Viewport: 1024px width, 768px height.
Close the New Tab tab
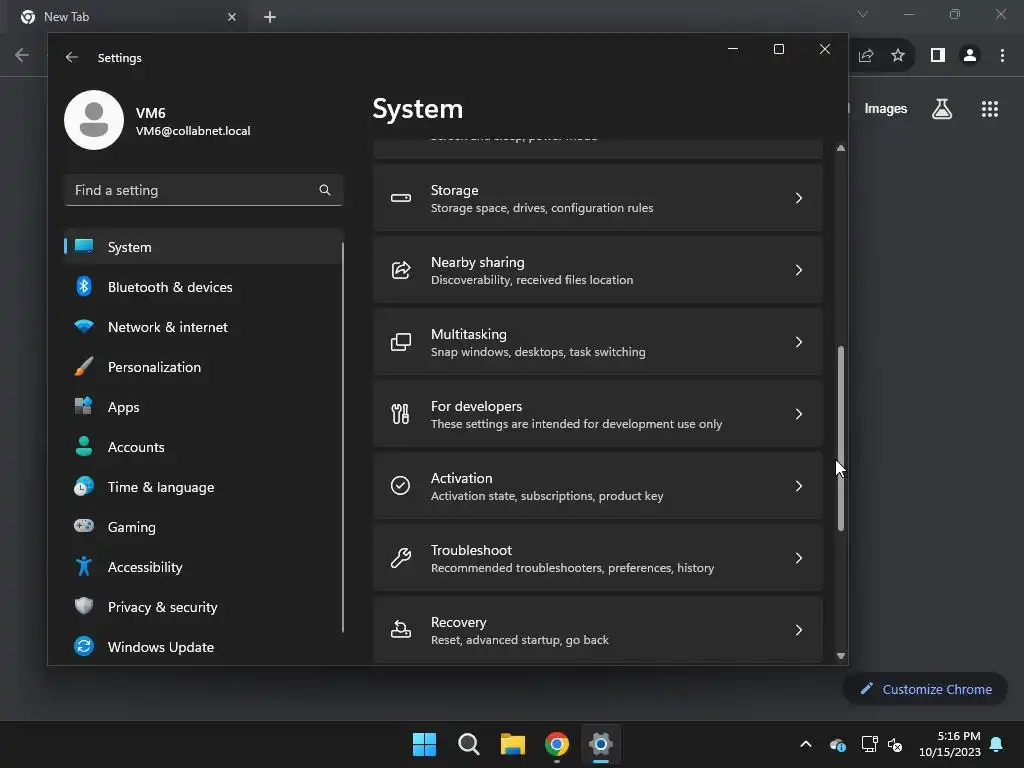[x=232, y=17]
